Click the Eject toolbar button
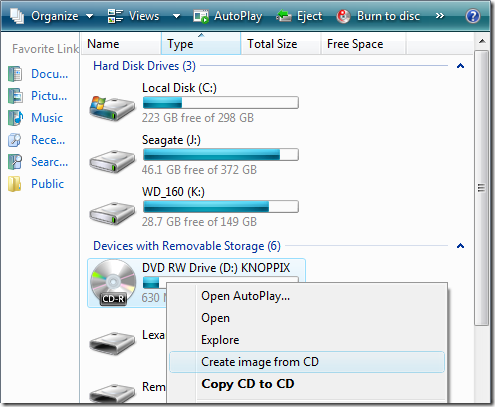Viewport: 495px width, 407px height. click(x=299, y=16)
